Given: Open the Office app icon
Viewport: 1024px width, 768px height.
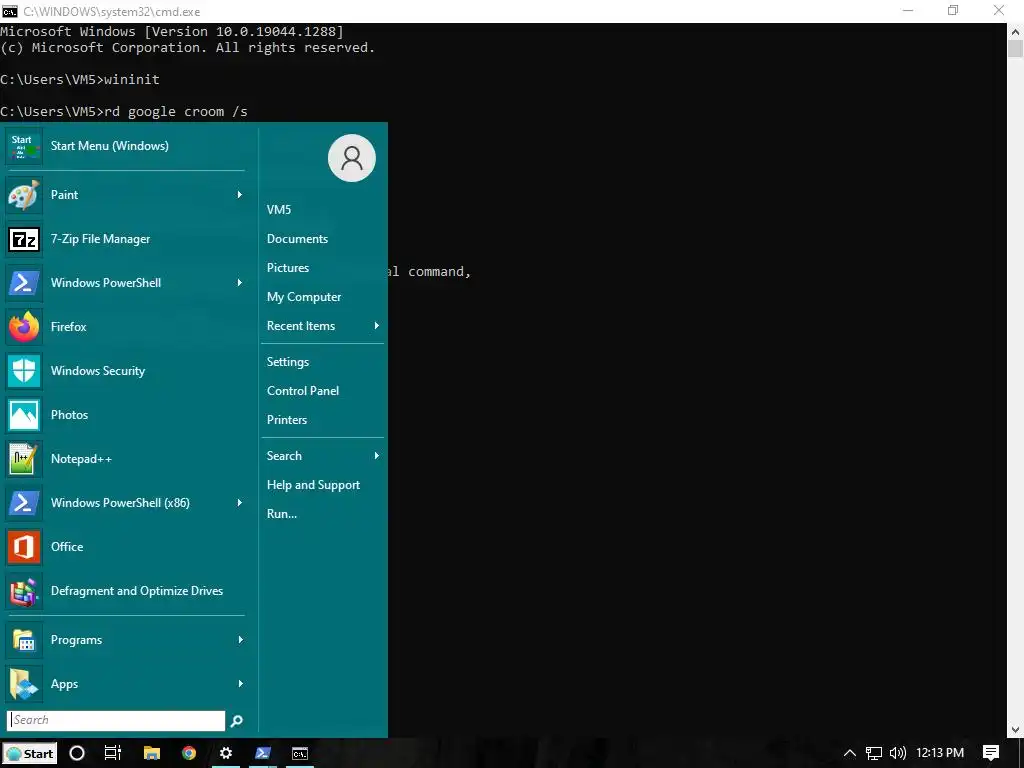Looking at the screenshot, I should click(24, 547).
